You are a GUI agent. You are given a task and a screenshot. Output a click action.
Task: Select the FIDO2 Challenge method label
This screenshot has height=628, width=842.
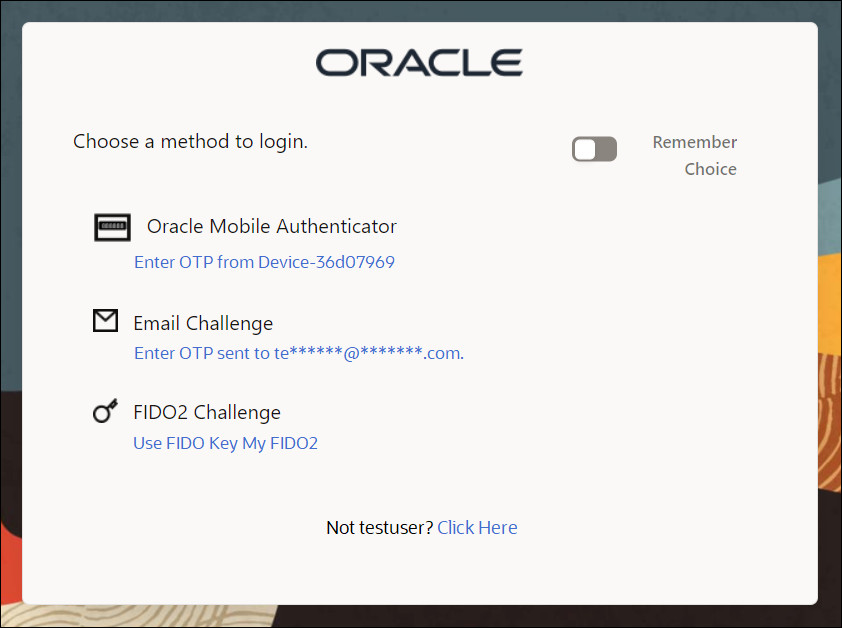click(x=207, y=411)
